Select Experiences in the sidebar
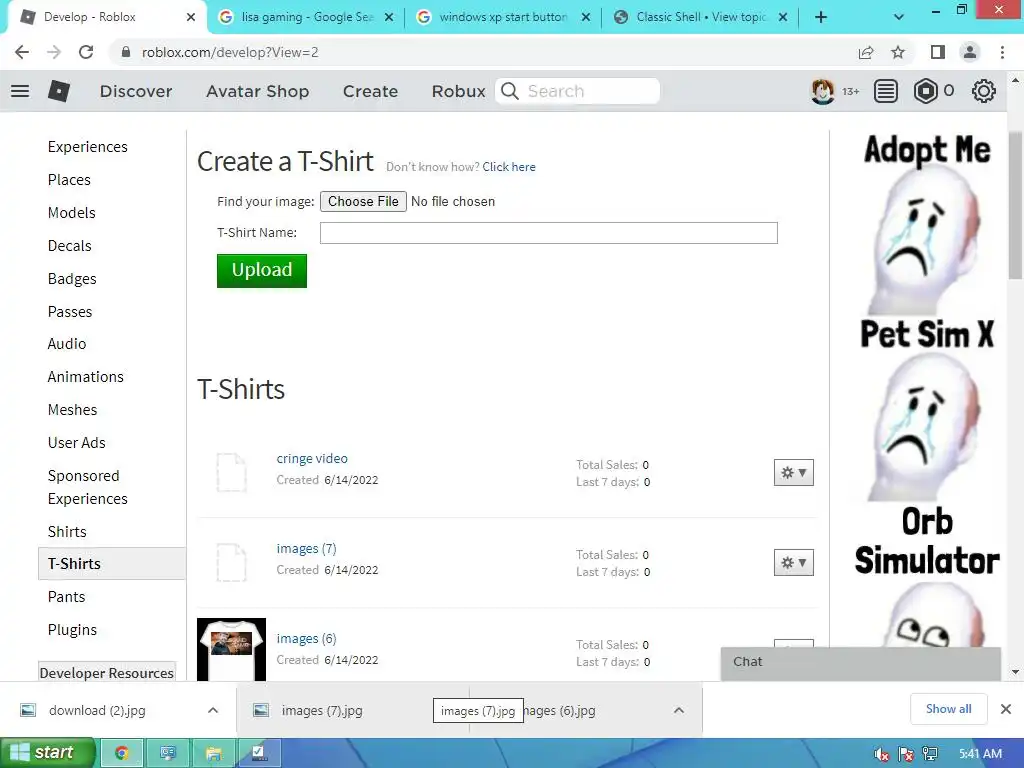The height and width of the screenshot is (768, 1024). 88,147
